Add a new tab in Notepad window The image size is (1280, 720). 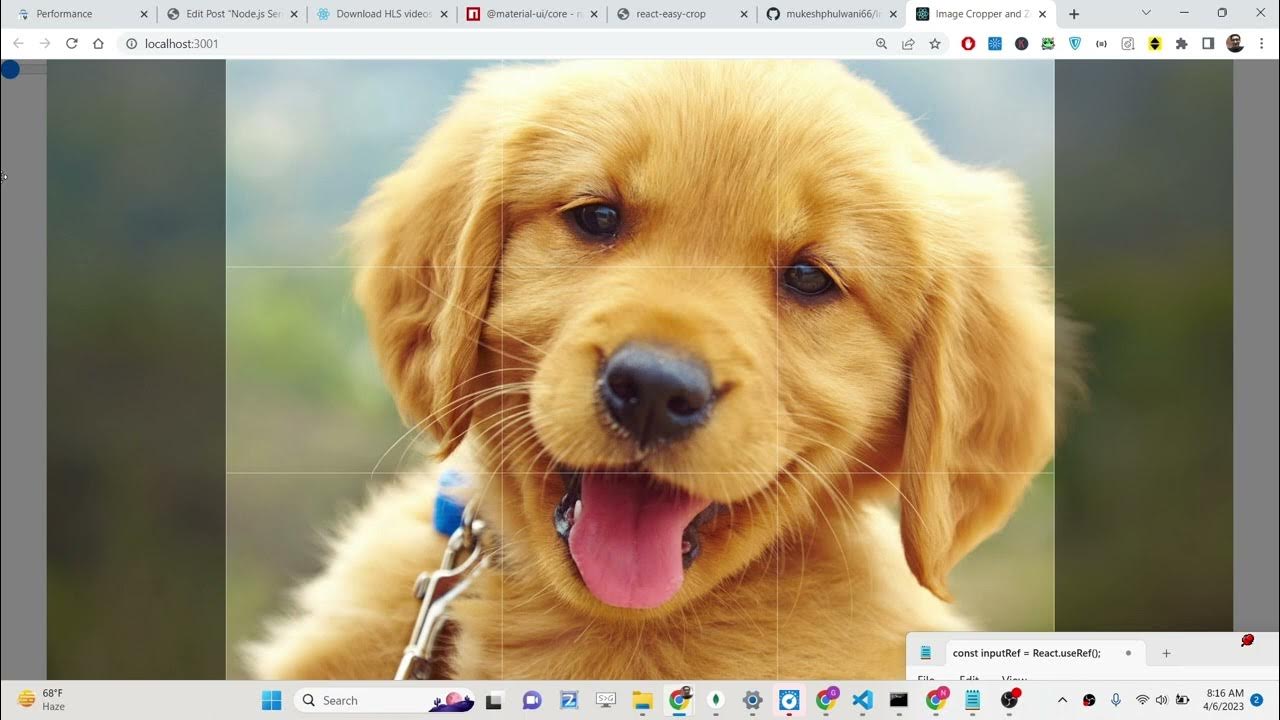tap(1166, 653)
